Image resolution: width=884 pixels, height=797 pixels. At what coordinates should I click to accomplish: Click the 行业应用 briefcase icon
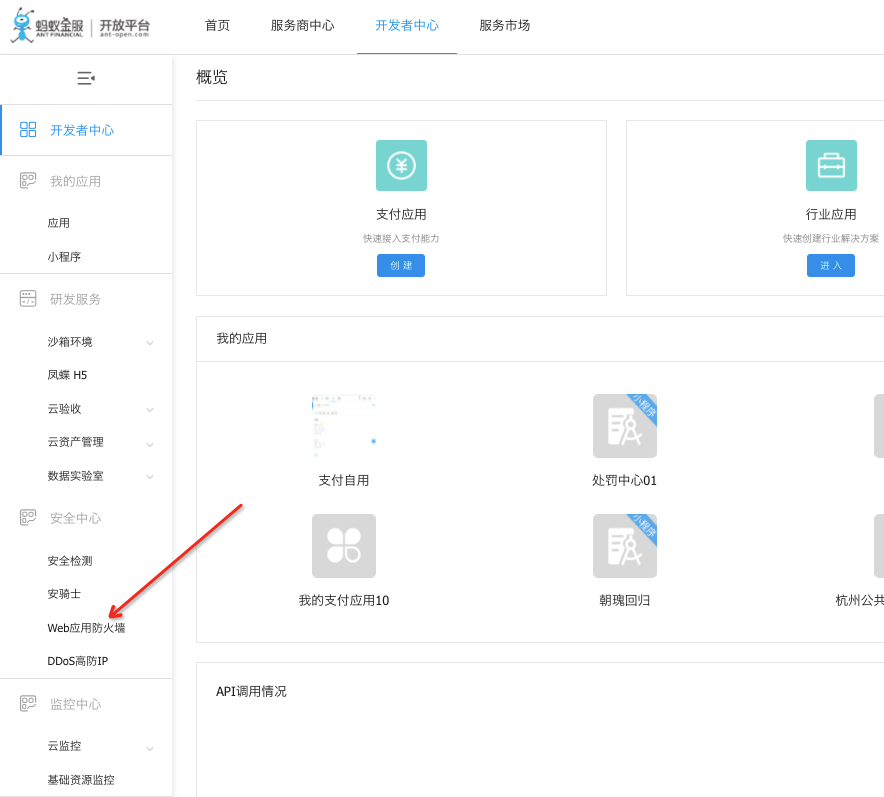coord(831,165)
